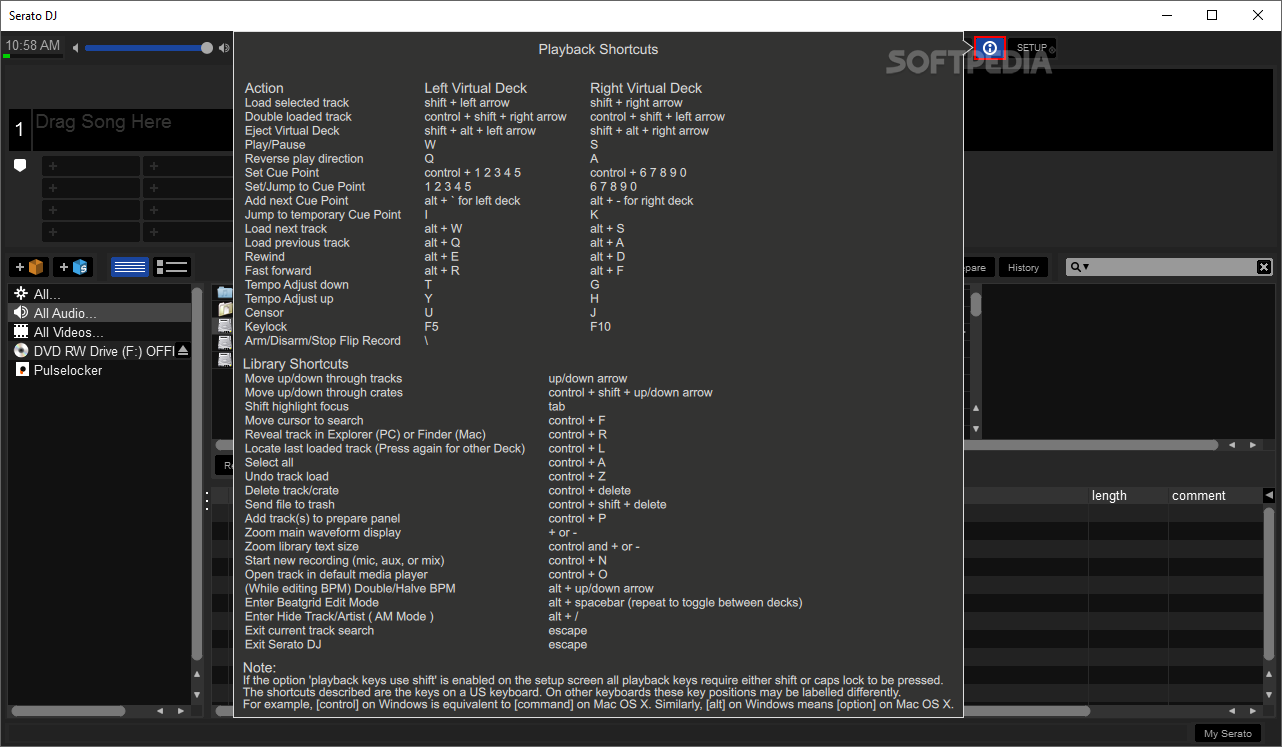Click the white cue point marker icon
This screenshot has width=1282, height=747.
(20, 165)
